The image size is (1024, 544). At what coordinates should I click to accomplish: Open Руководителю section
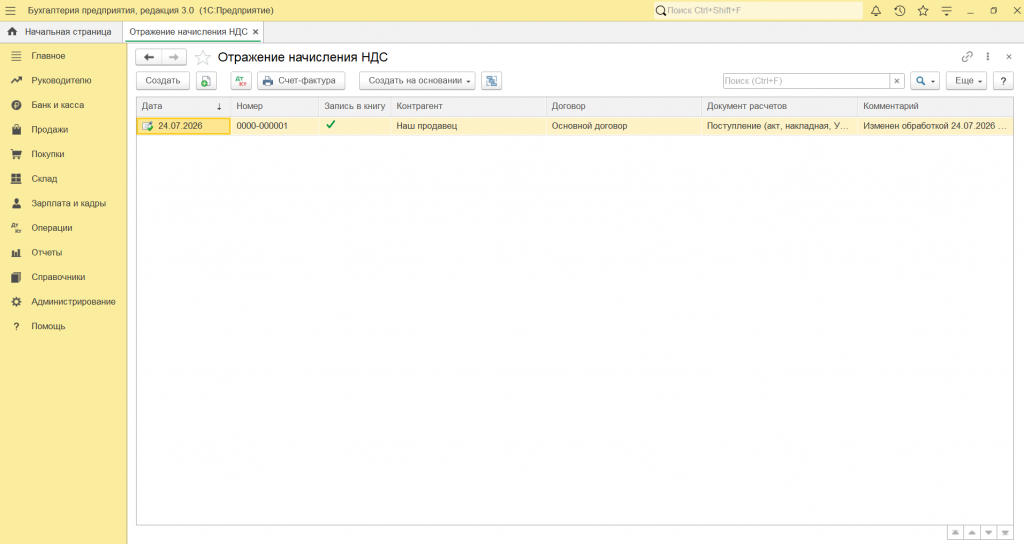[61, 80]
